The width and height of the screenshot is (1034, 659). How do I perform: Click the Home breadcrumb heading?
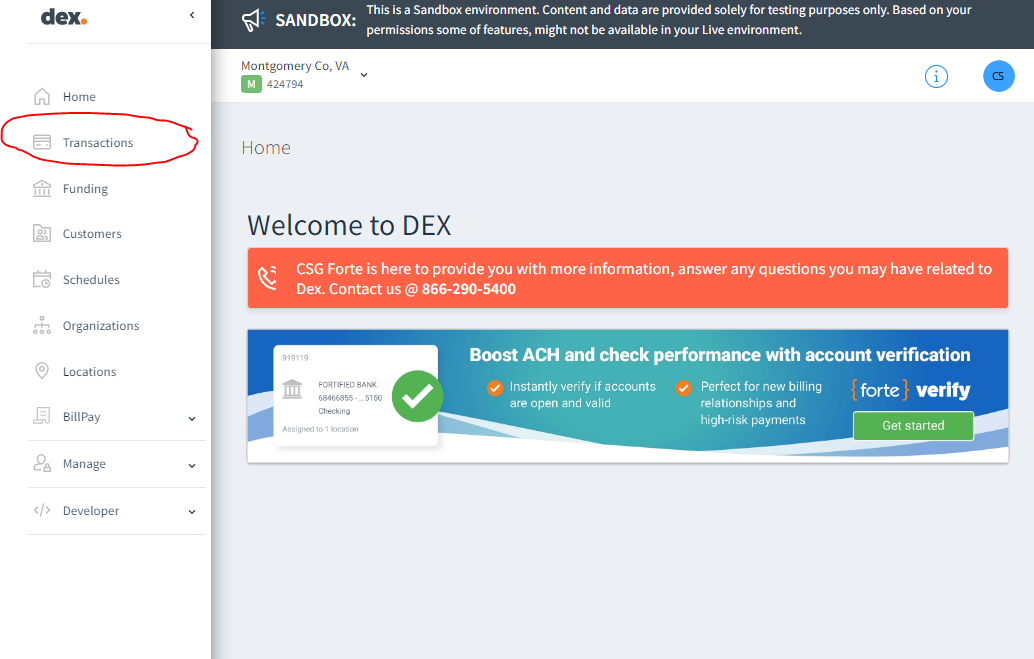266,147
